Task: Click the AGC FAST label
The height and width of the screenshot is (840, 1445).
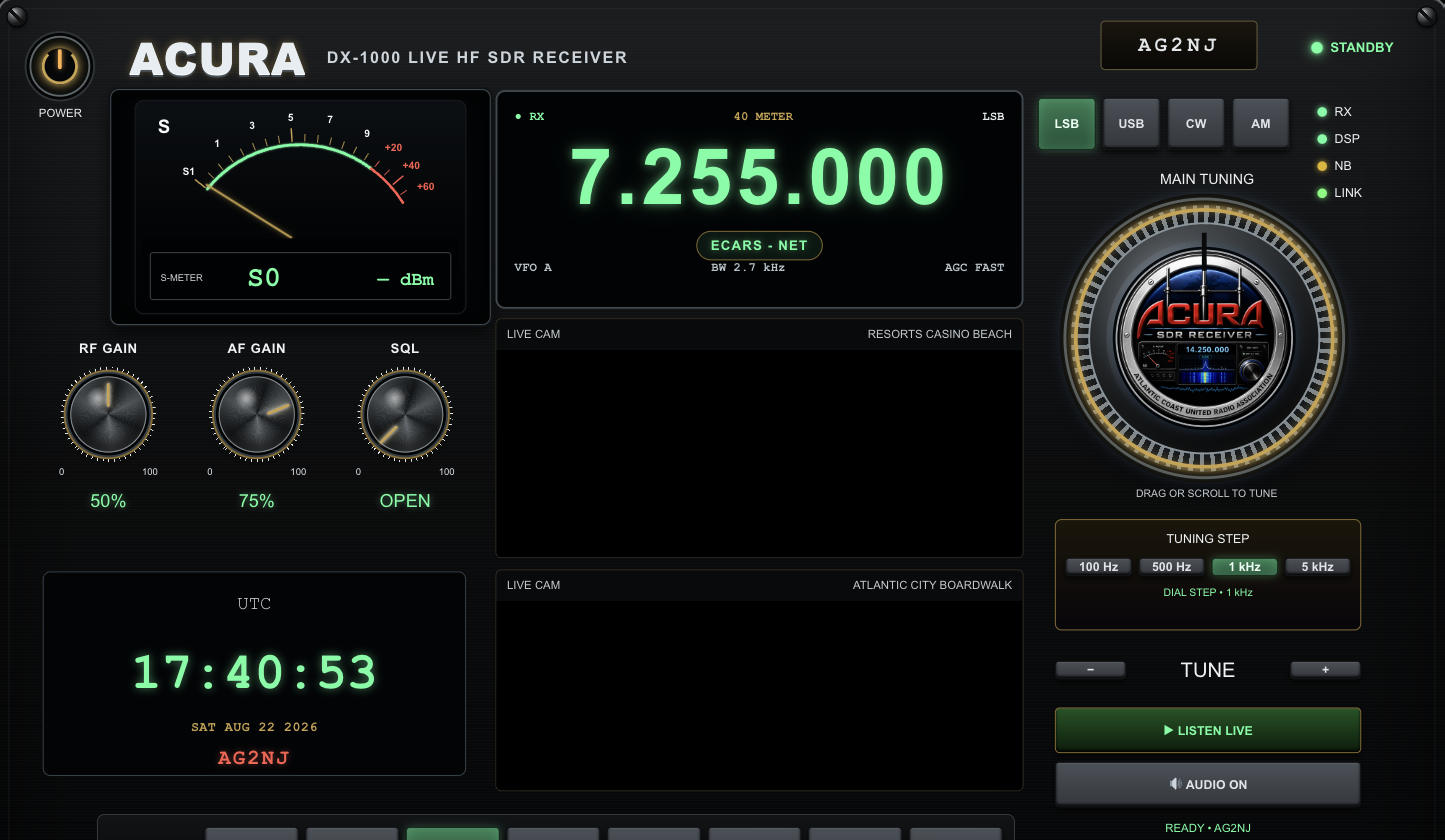Action: click(974, 268)
